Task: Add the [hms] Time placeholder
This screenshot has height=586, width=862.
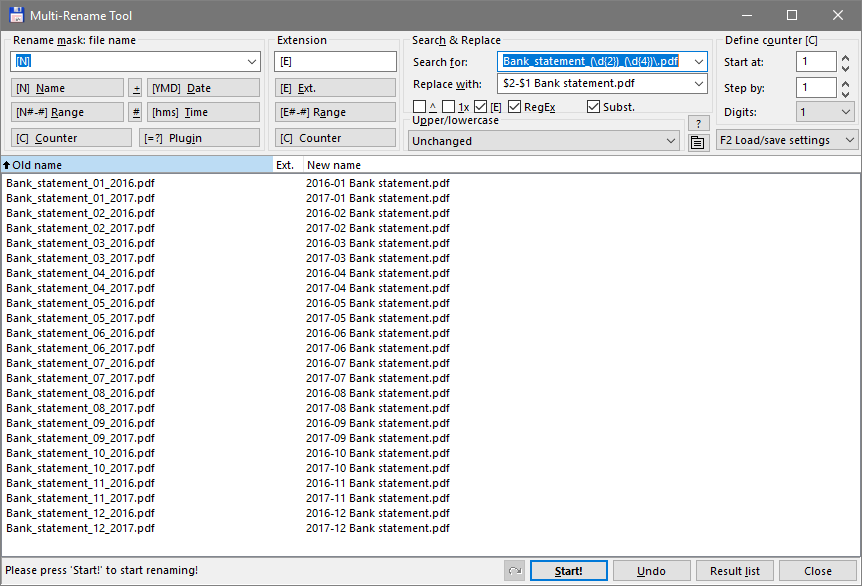Action: click(x=201, y=112)
